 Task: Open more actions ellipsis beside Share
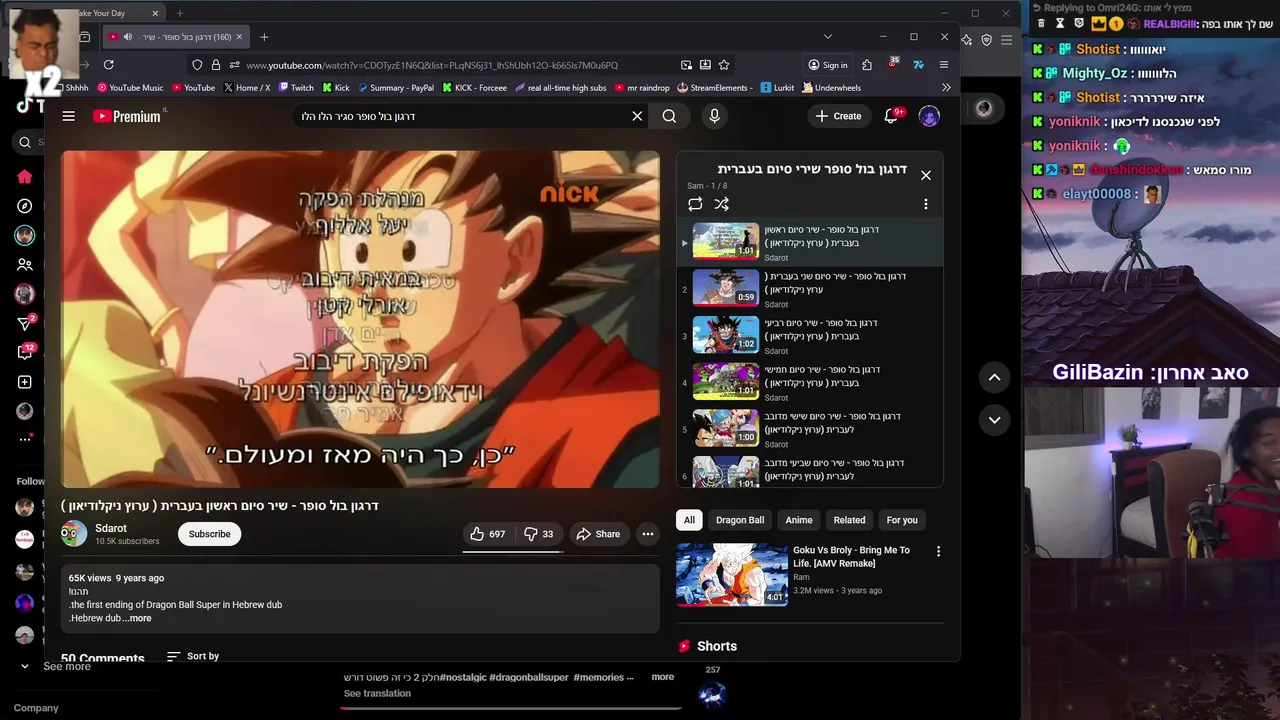click(648, 534)
